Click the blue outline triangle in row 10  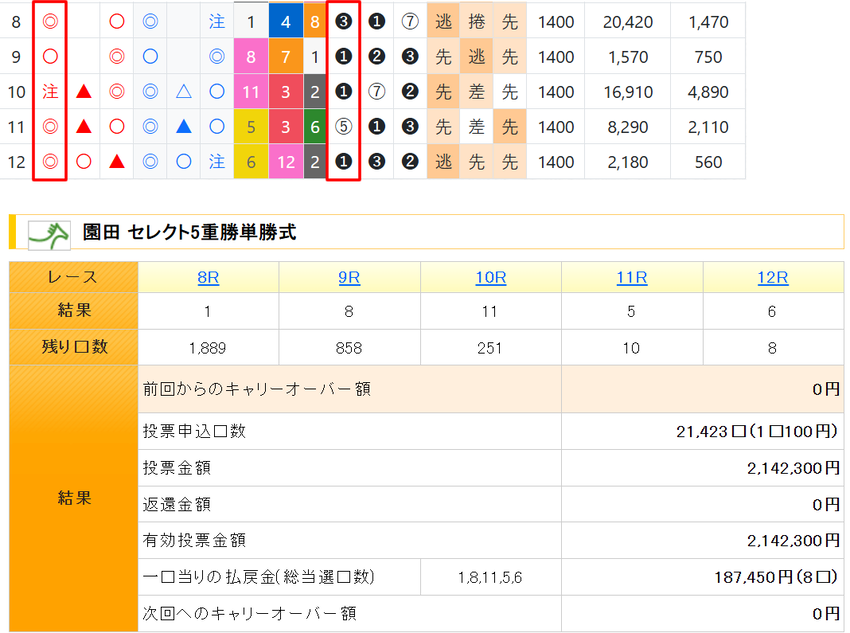pos(184,92)
